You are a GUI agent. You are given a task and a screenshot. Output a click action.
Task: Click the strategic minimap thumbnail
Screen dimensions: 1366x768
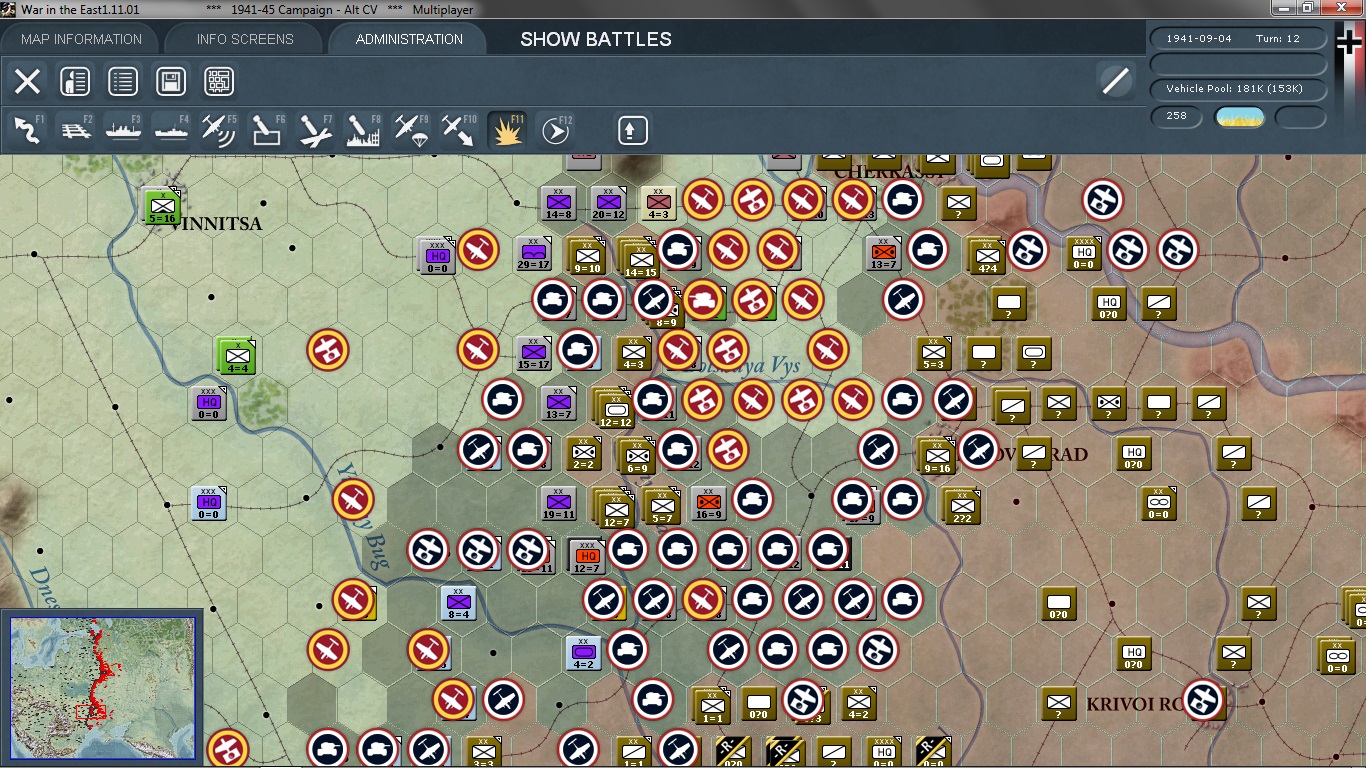point(102,687)
